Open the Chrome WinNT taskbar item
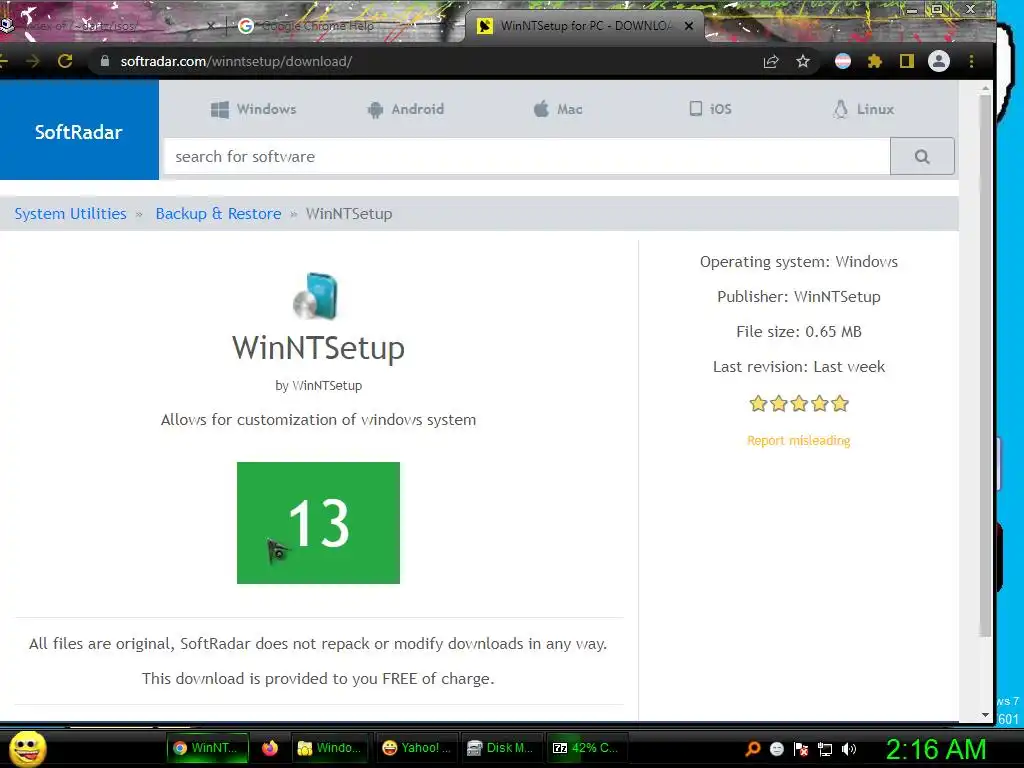The width and height of the screenshot is (1024, 768). pyautogui.click(x=208, y=748)
